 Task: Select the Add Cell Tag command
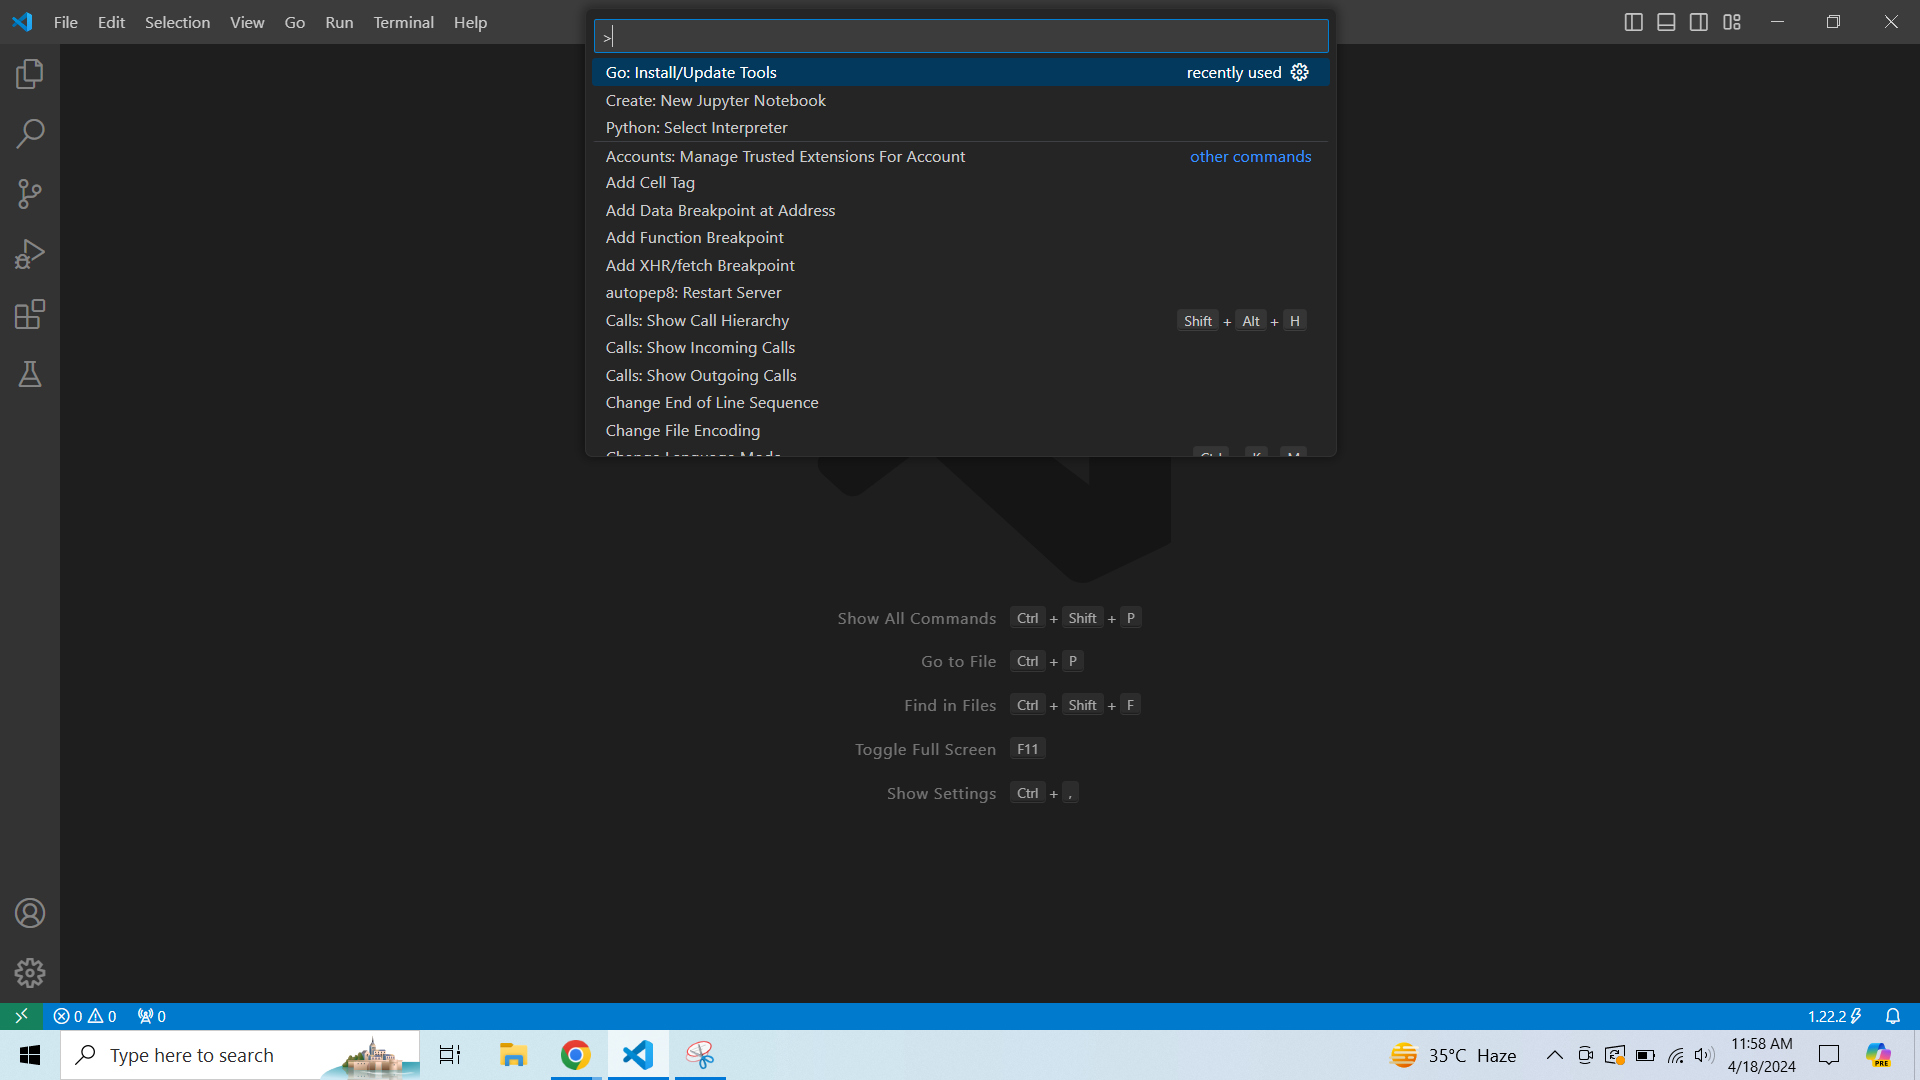(960, 182)
